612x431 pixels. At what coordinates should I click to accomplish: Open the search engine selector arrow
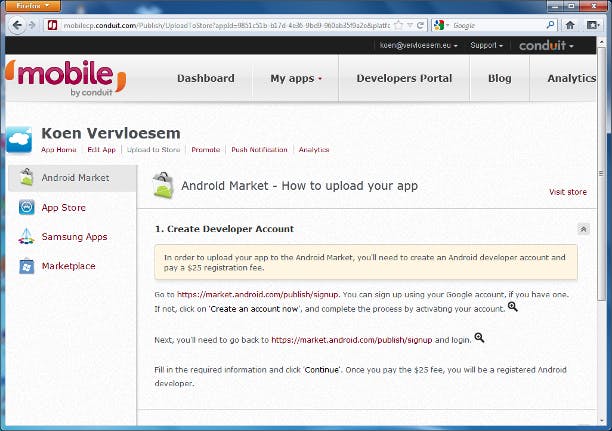pos(447,25)
